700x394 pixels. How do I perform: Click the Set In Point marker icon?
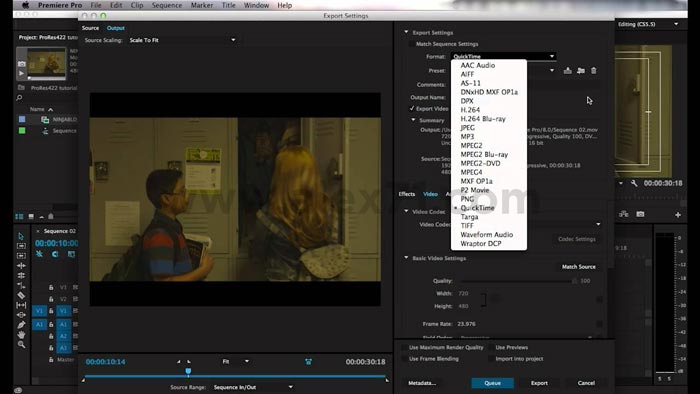(179, 361)
